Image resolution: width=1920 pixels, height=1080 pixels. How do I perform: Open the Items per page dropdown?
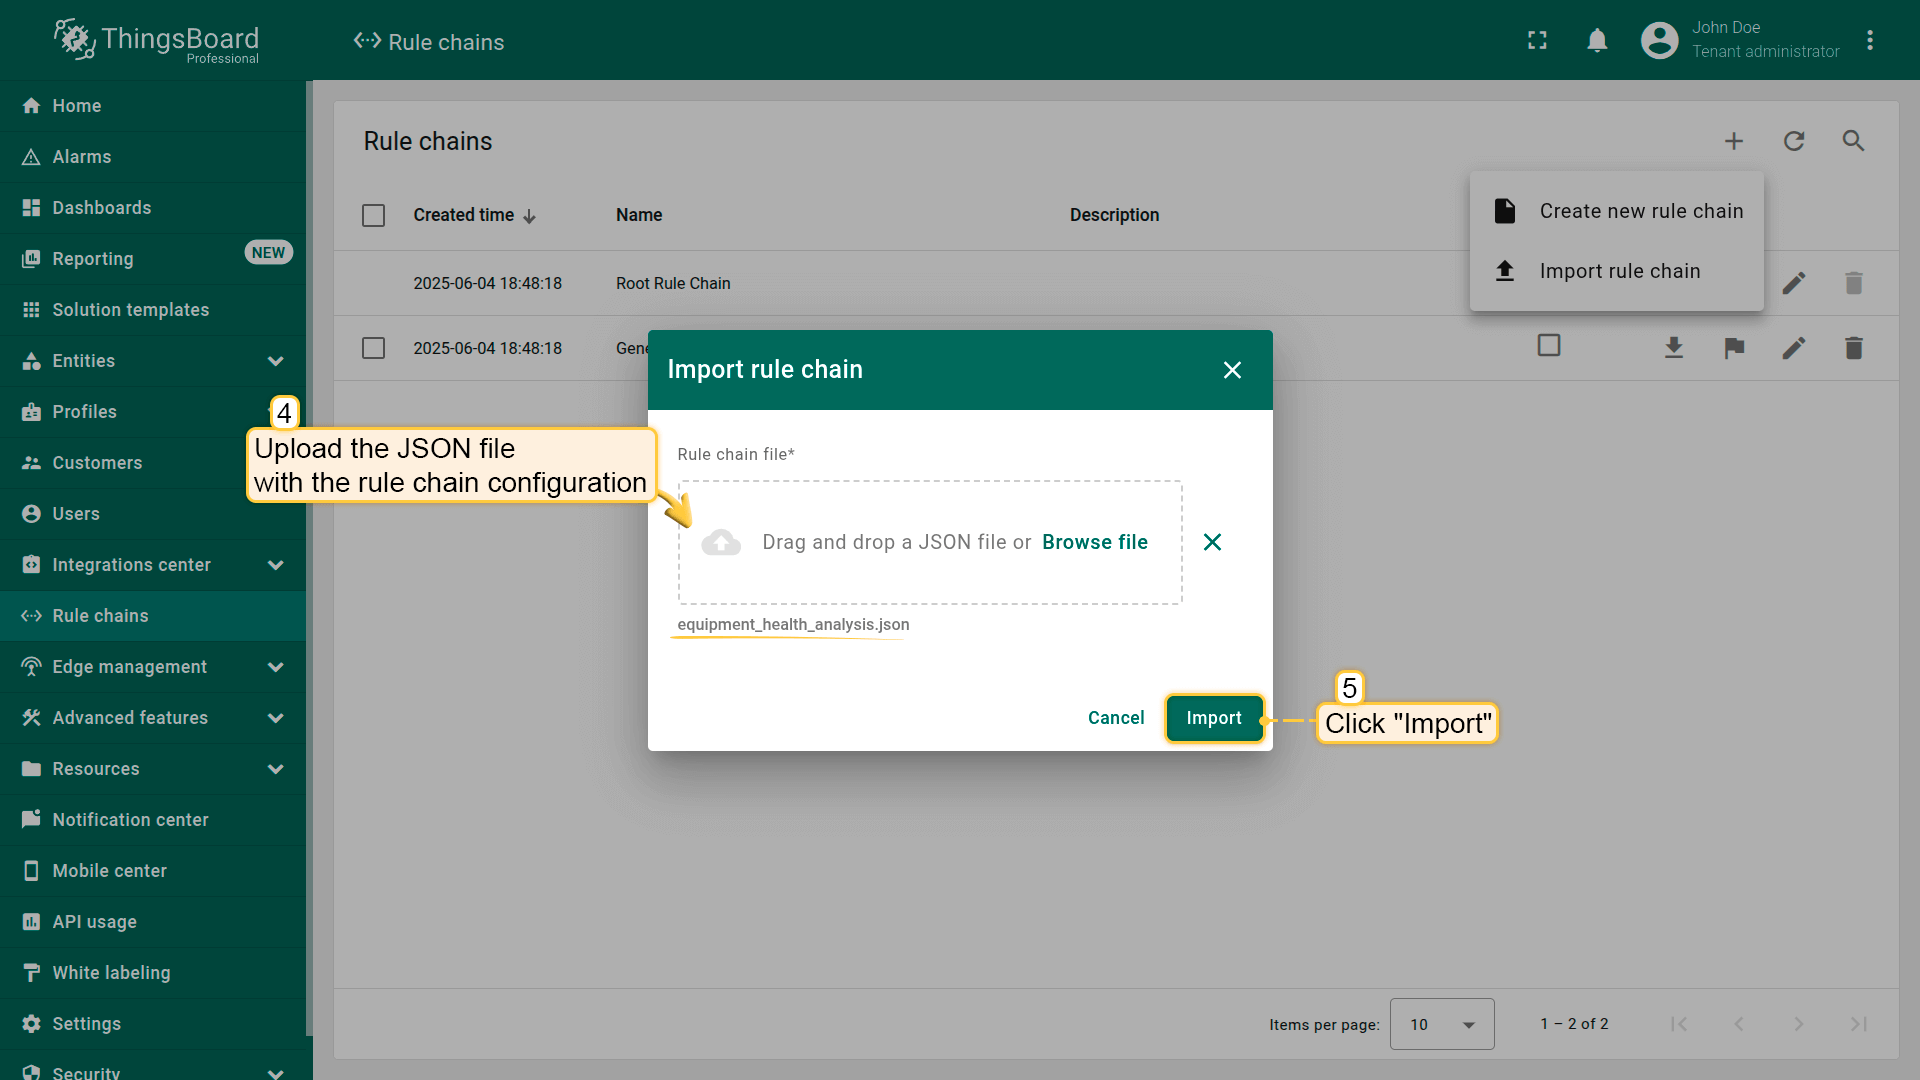[x=1441, y=1024]
